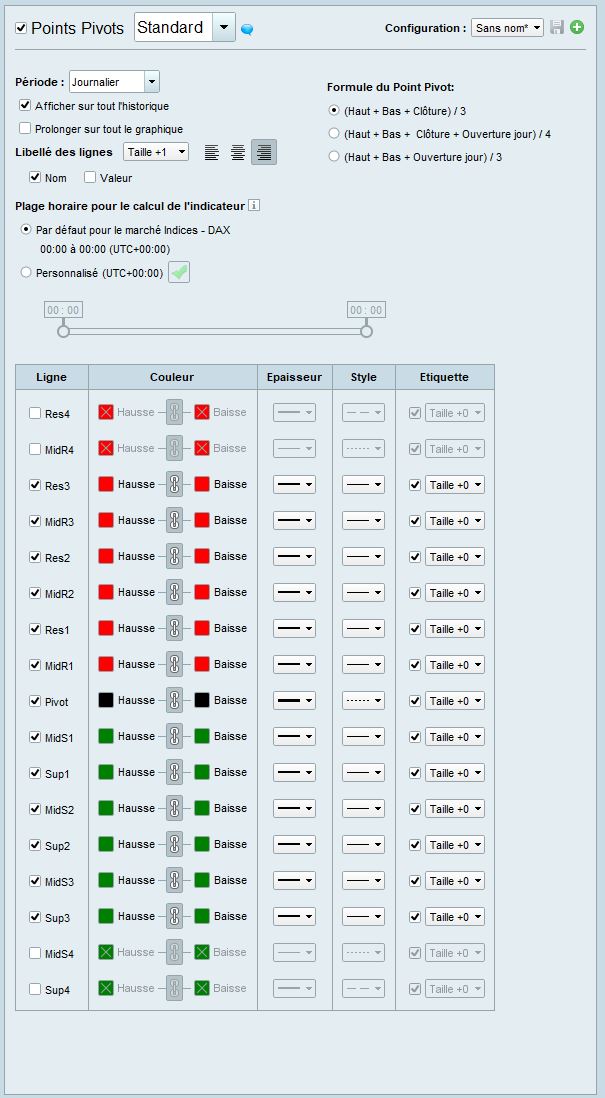The width and height of the screenshot is (605, 1098).
Task: Select formula (Haut + Bas + Clôture + Ouverture jour) / 4
Action: [x=334, y=133]
